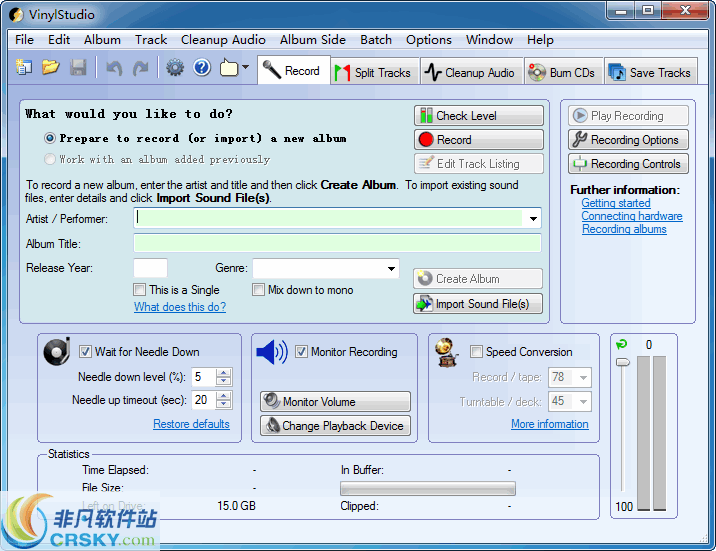This screenshot has width=716, height=551.
Task: Check the This is a Single box
Action: tap(140, 289)
